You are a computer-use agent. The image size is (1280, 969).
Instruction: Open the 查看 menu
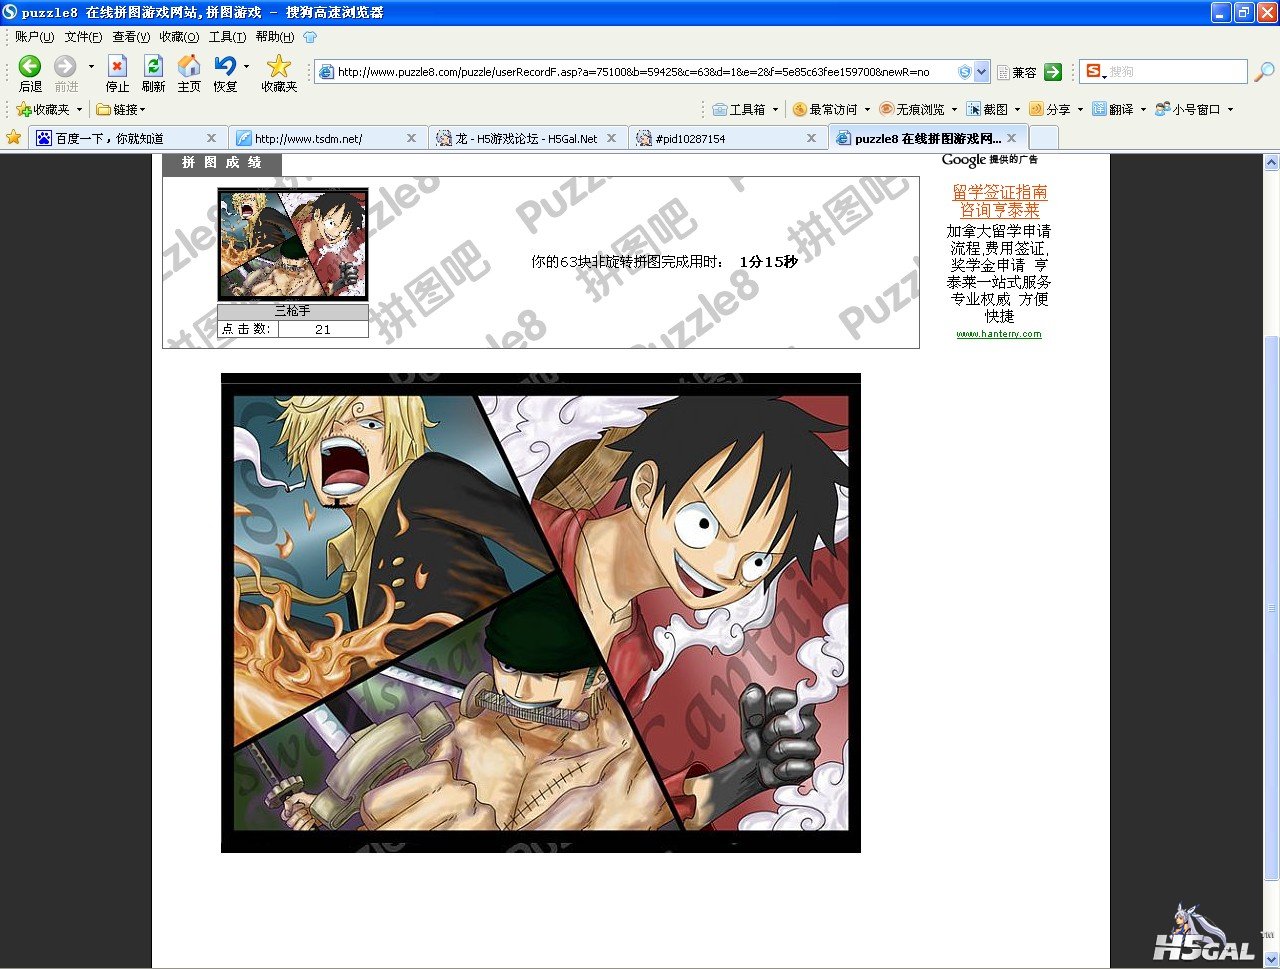pos(131,37)
